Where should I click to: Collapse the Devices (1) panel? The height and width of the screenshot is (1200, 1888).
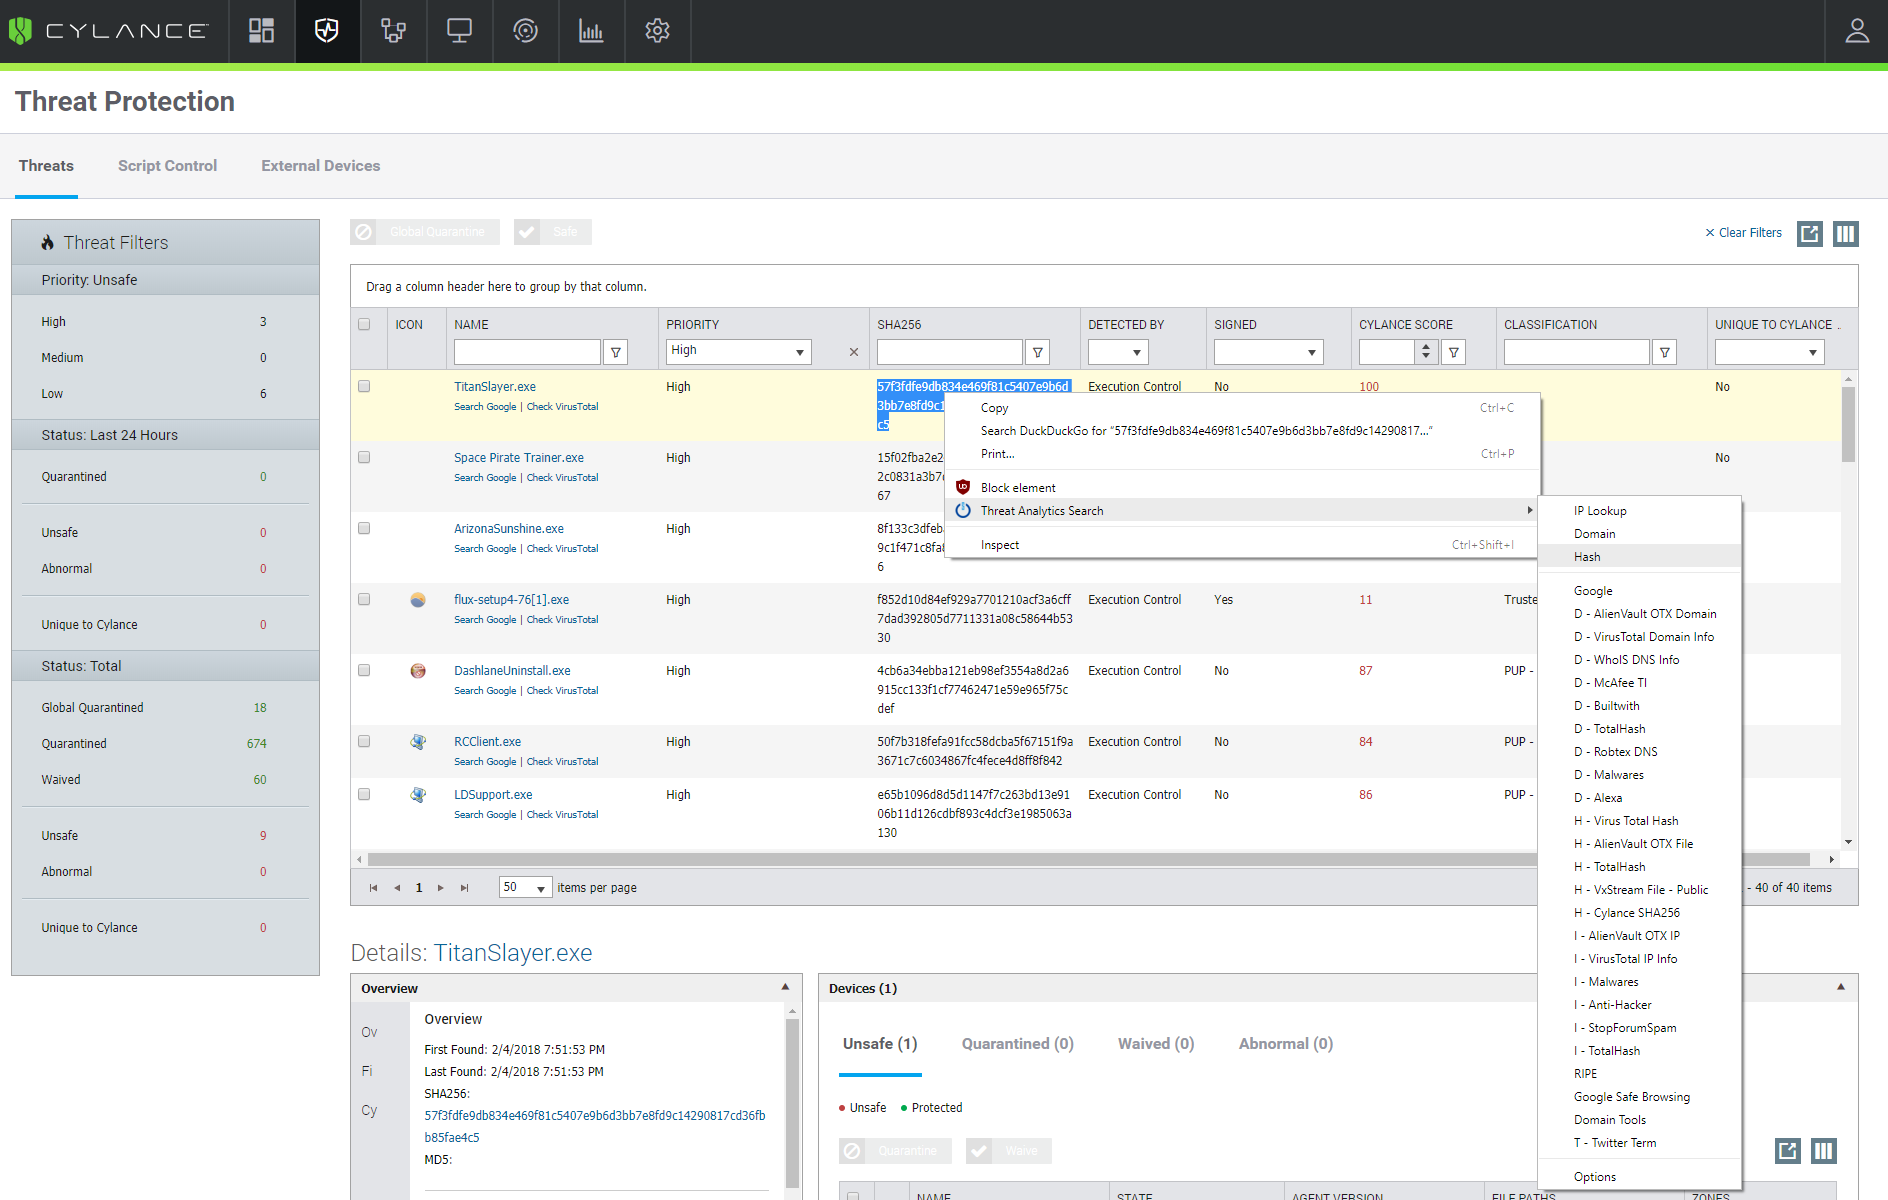coord(1841,988)
